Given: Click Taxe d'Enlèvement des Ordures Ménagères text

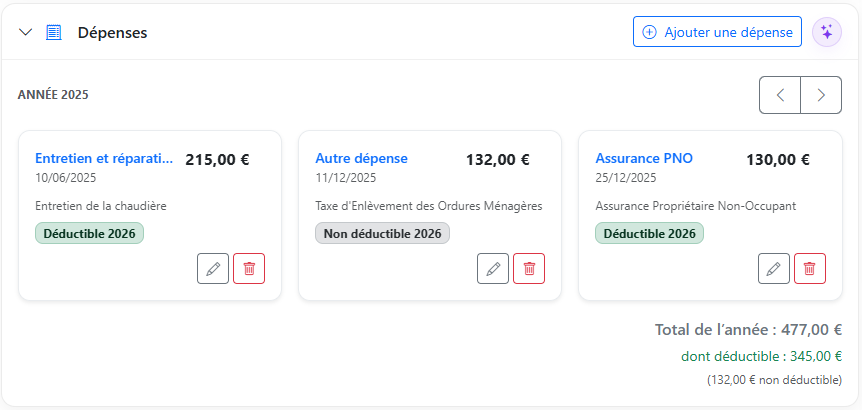Looking at the screenshot, I should (429, 206).
